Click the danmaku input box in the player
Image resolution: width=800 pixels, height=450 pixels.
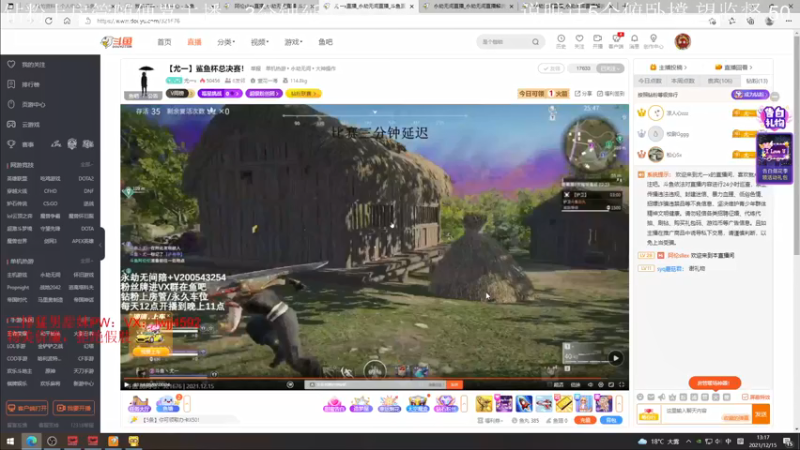[x=377, y=385]
